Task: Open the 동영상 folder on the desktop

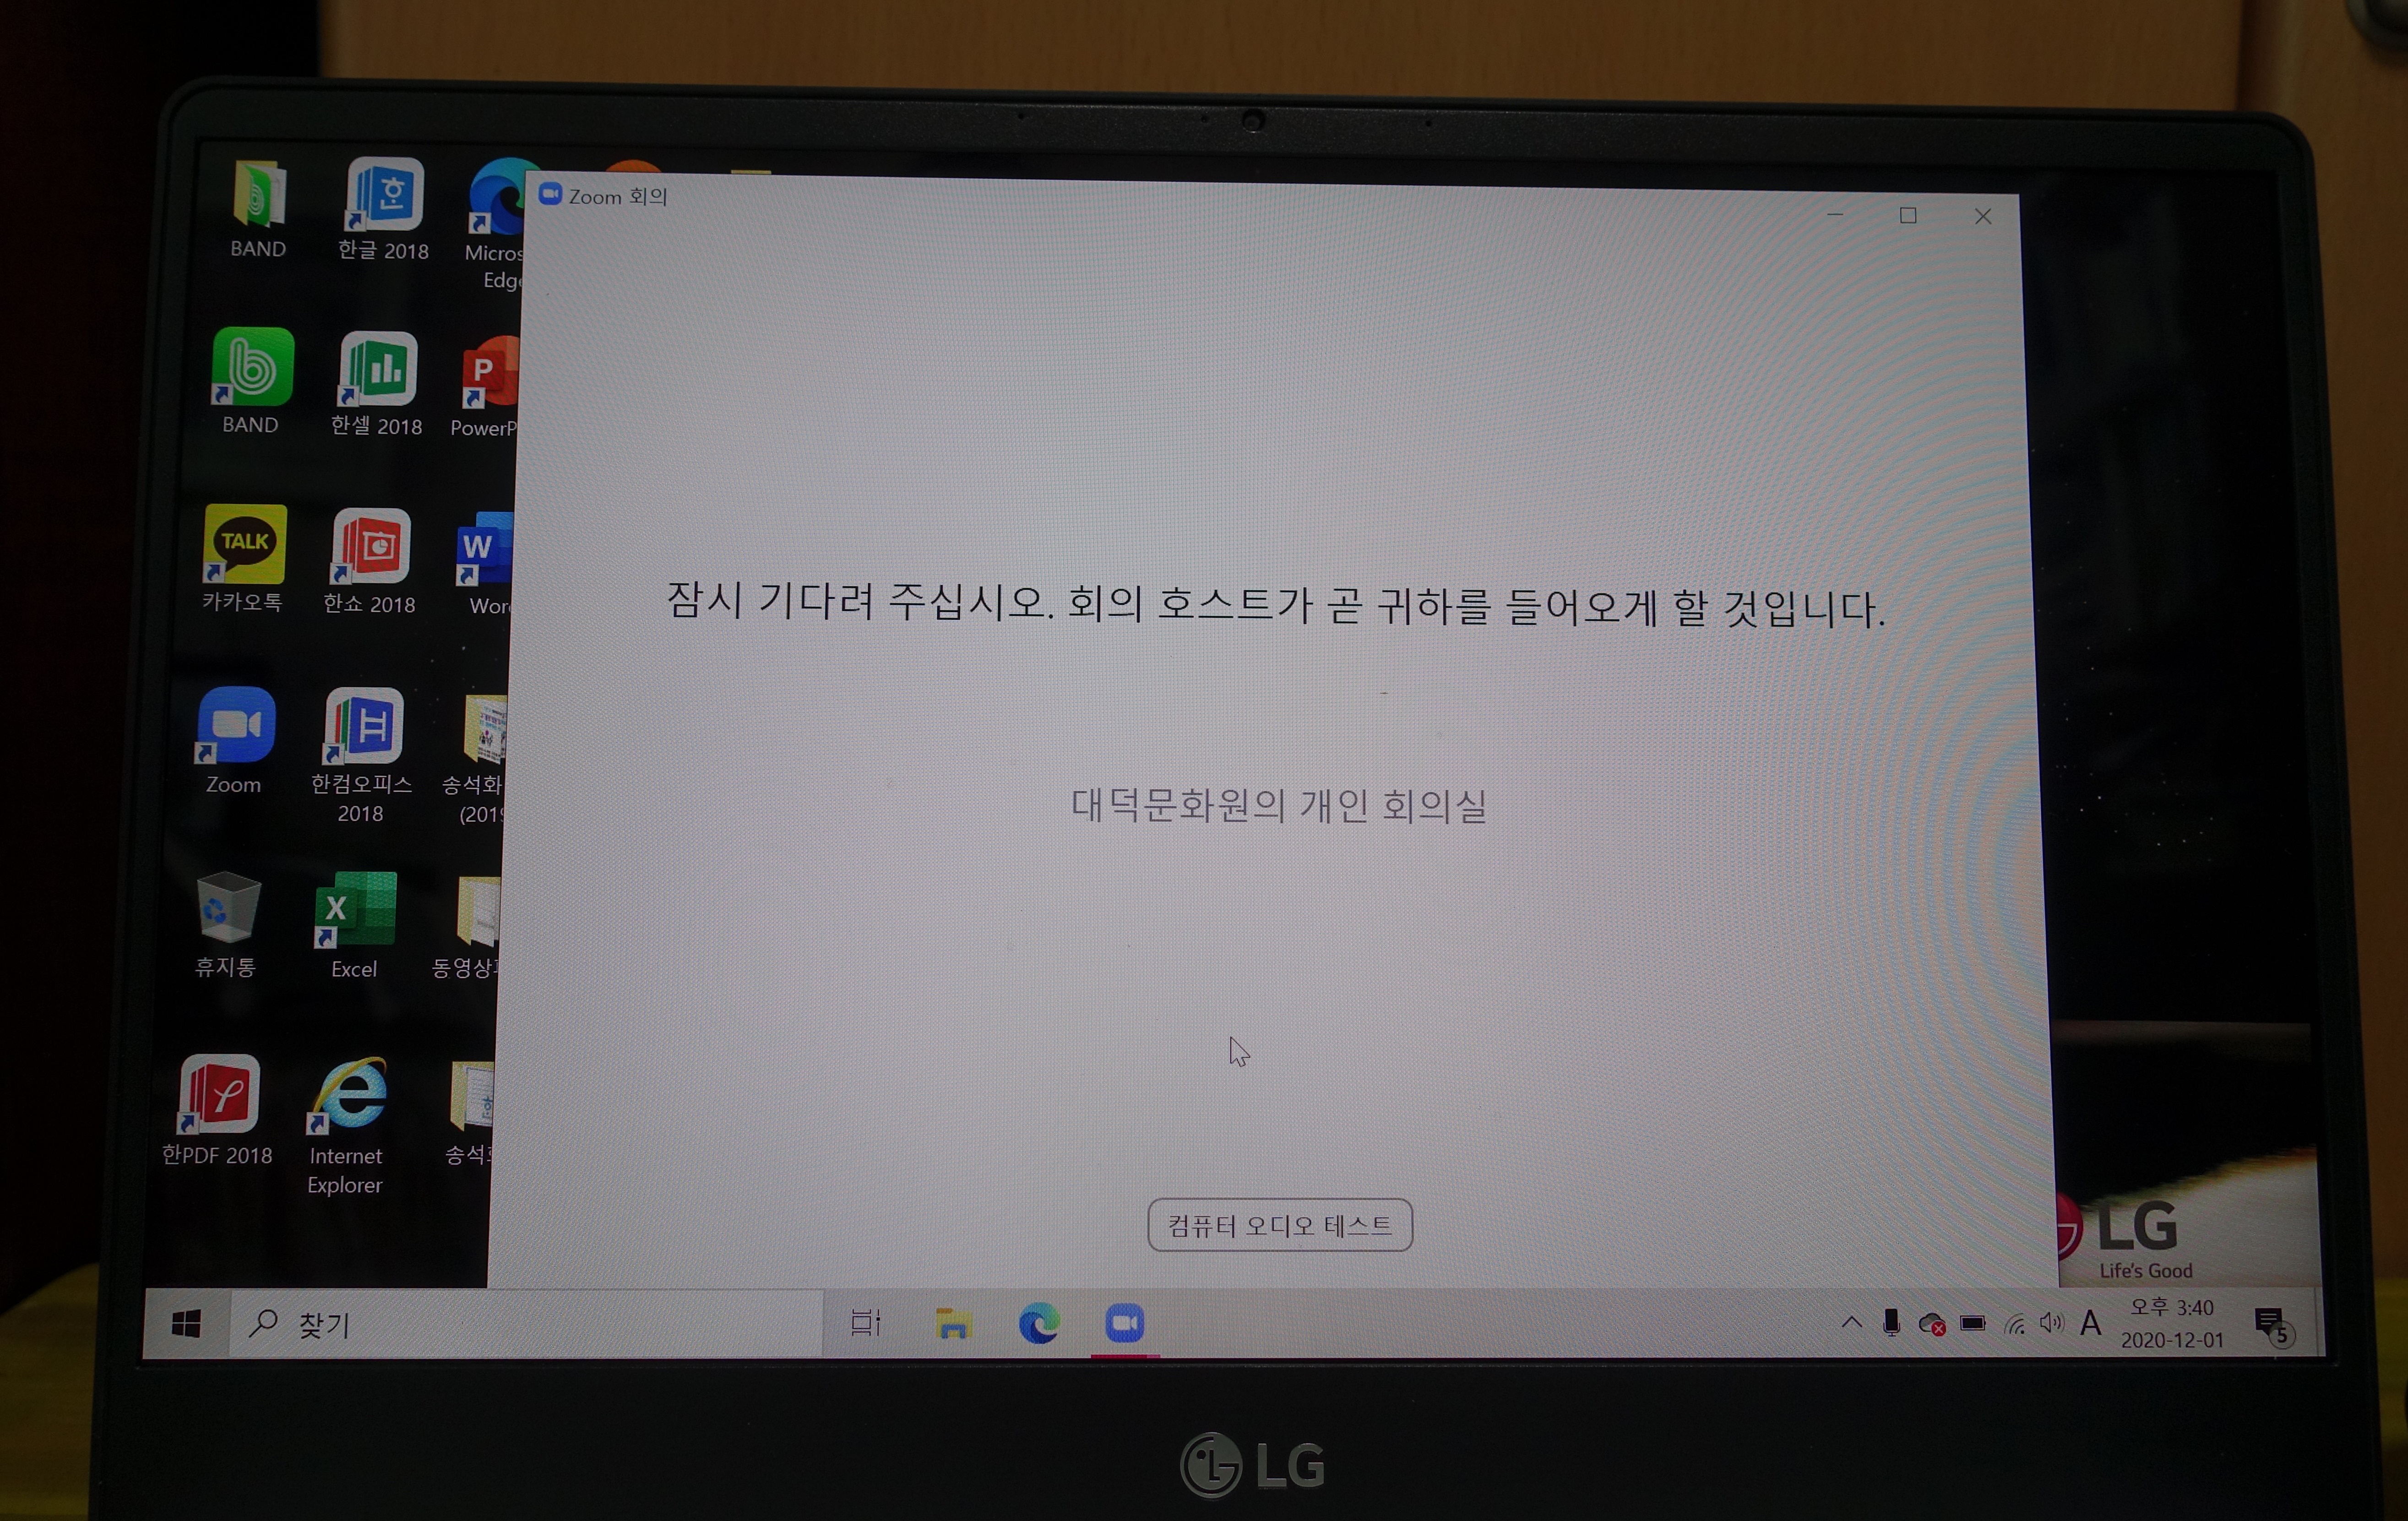Action: click(x=467, y=928)
